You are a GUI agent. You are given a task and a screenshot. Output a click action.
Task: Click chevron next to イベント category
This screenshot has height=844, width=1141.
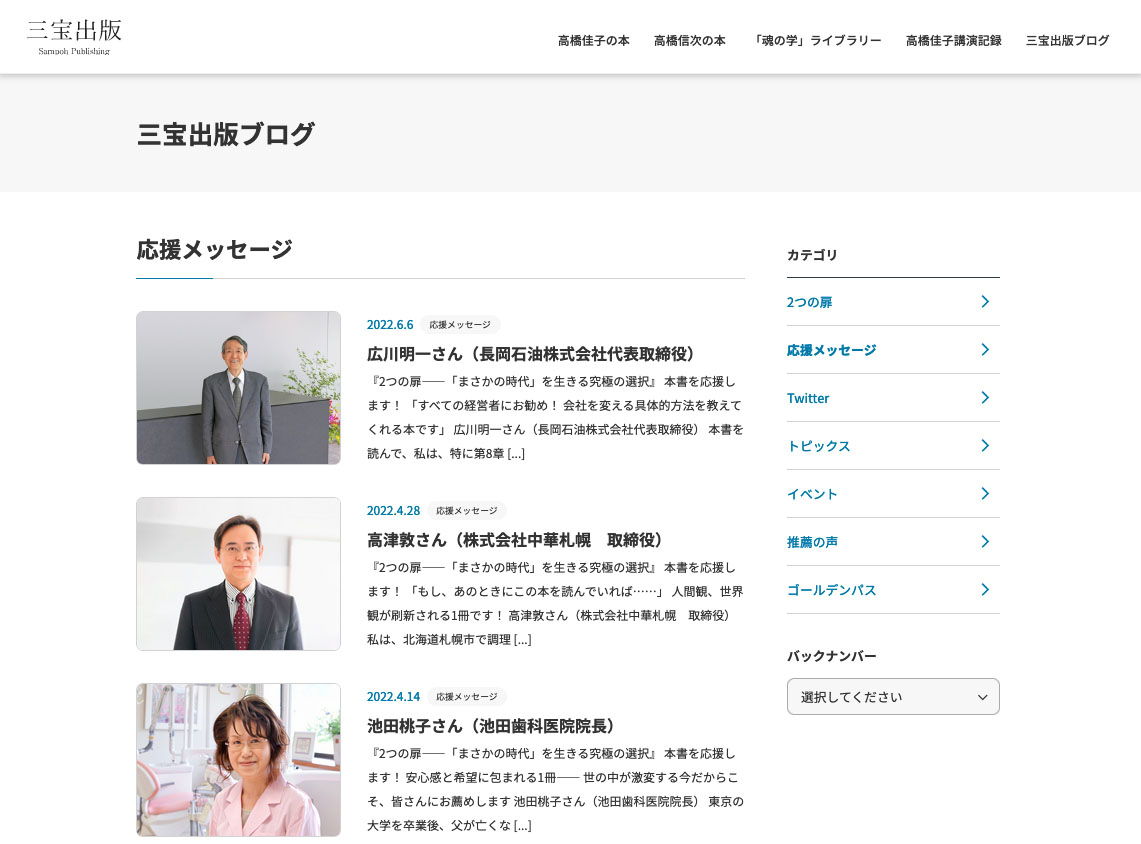click(x=985, y=493)
